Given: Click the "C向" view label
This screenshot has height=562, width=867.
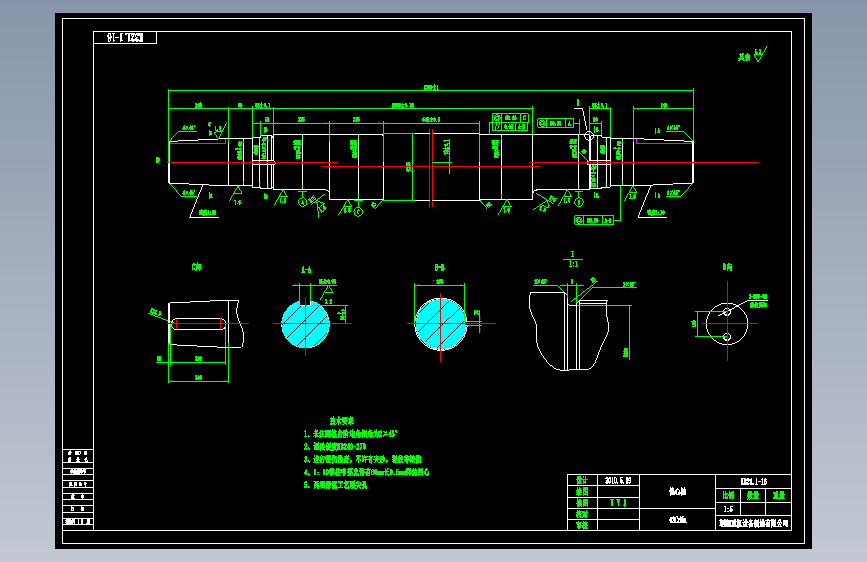Looking at the screenshot, I should click(x=196, y=267).
